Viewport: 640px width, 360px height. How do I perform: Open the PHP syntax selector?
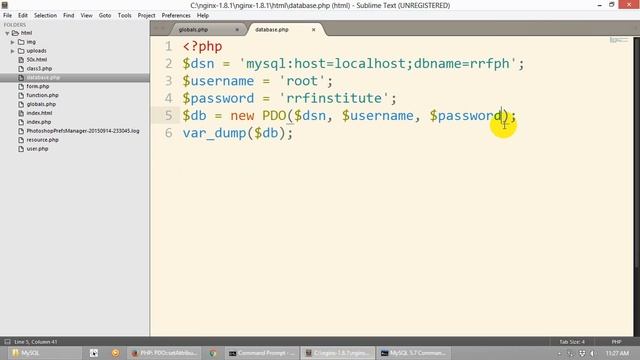616,342
